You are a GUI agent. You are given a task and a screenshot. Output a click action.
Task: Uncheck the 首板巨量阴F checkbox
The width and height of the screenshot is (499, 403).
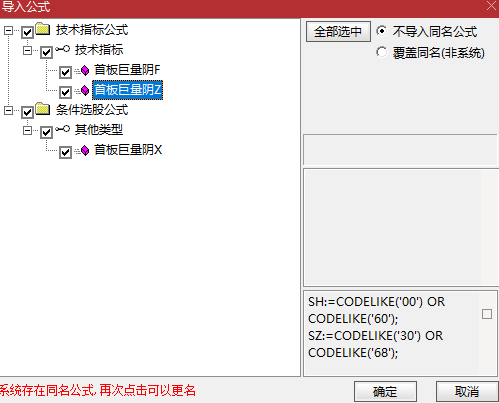(65, 72)
